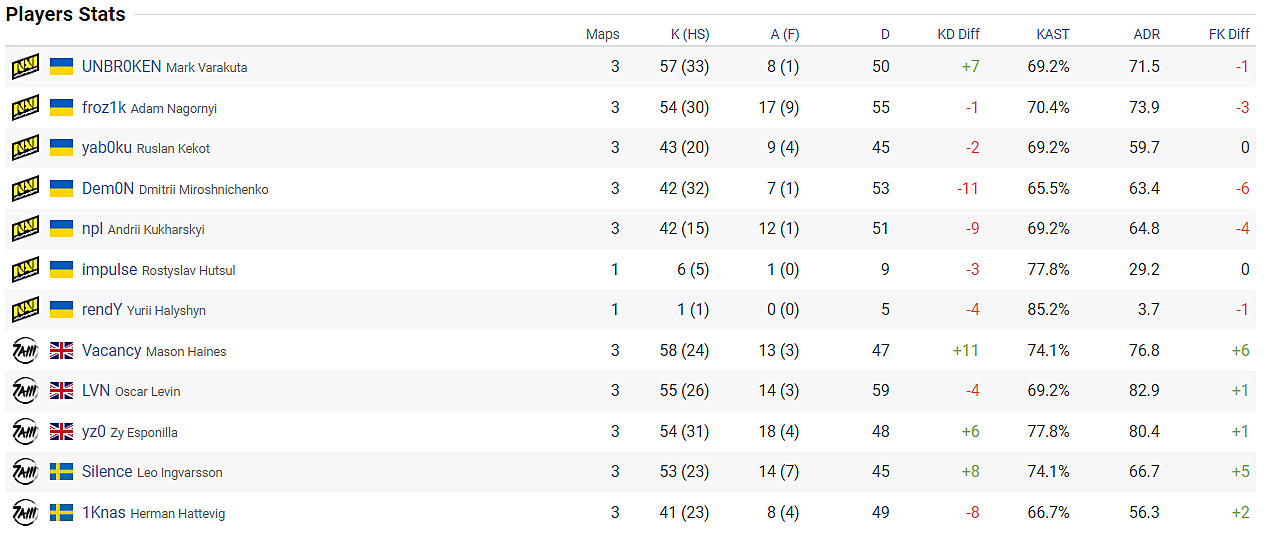The height and width of the screenshot is (544, 1280).
Task: Click UK flag icon beside LVN
Action: [62, 391]
